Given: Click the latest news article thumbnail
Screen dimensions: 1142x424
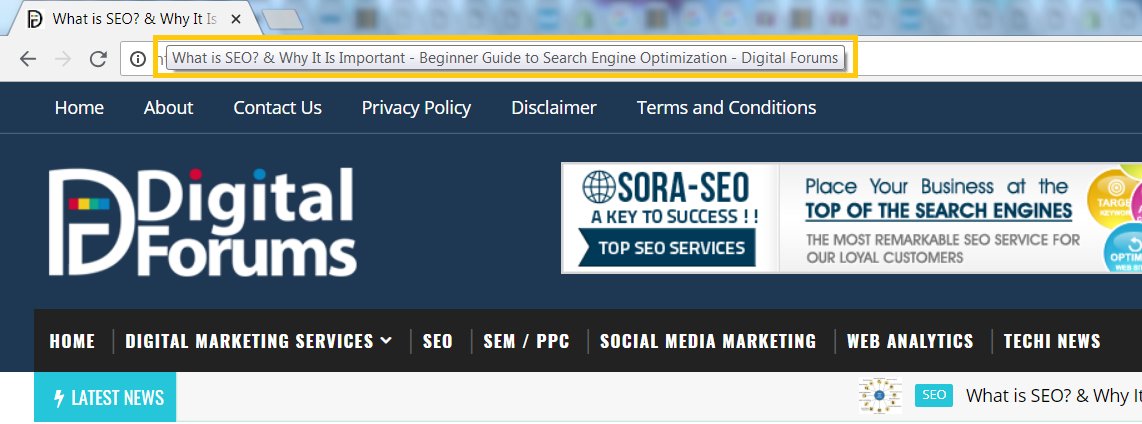Looking at the screenshot, I should click(x=880, y=396).
